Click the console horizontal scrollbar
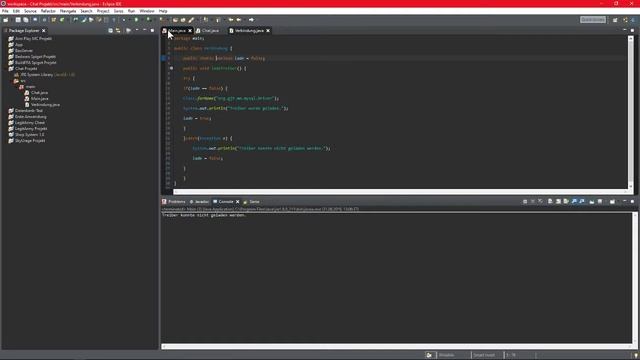The image size is (640, 360). (397, 347)
